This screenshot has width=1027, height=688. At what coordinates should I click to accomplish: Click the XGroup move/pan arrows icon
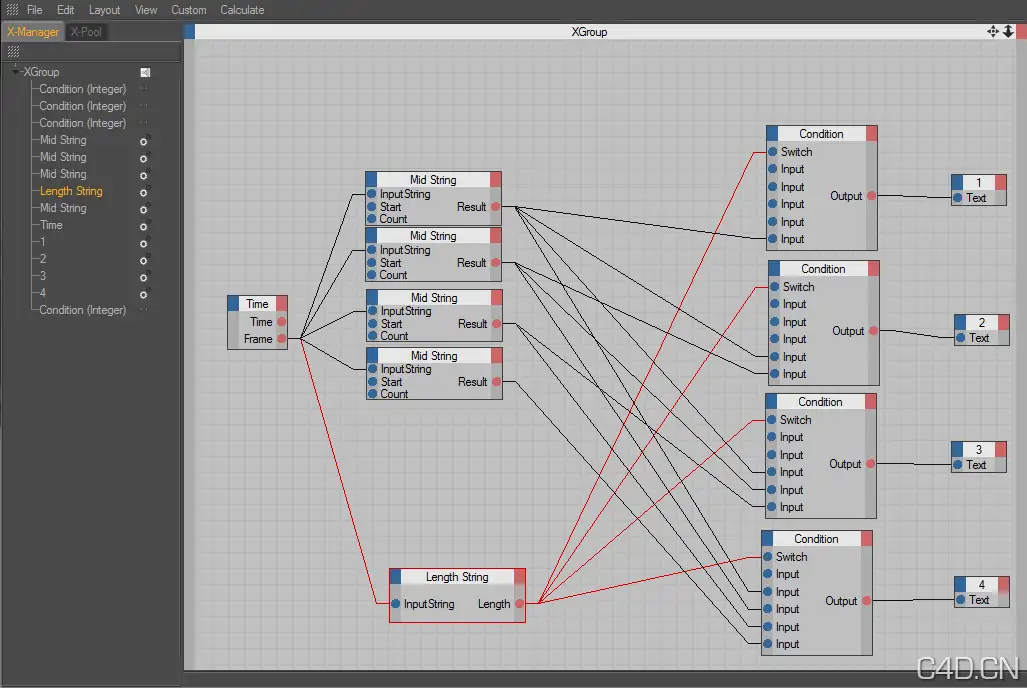993,31
